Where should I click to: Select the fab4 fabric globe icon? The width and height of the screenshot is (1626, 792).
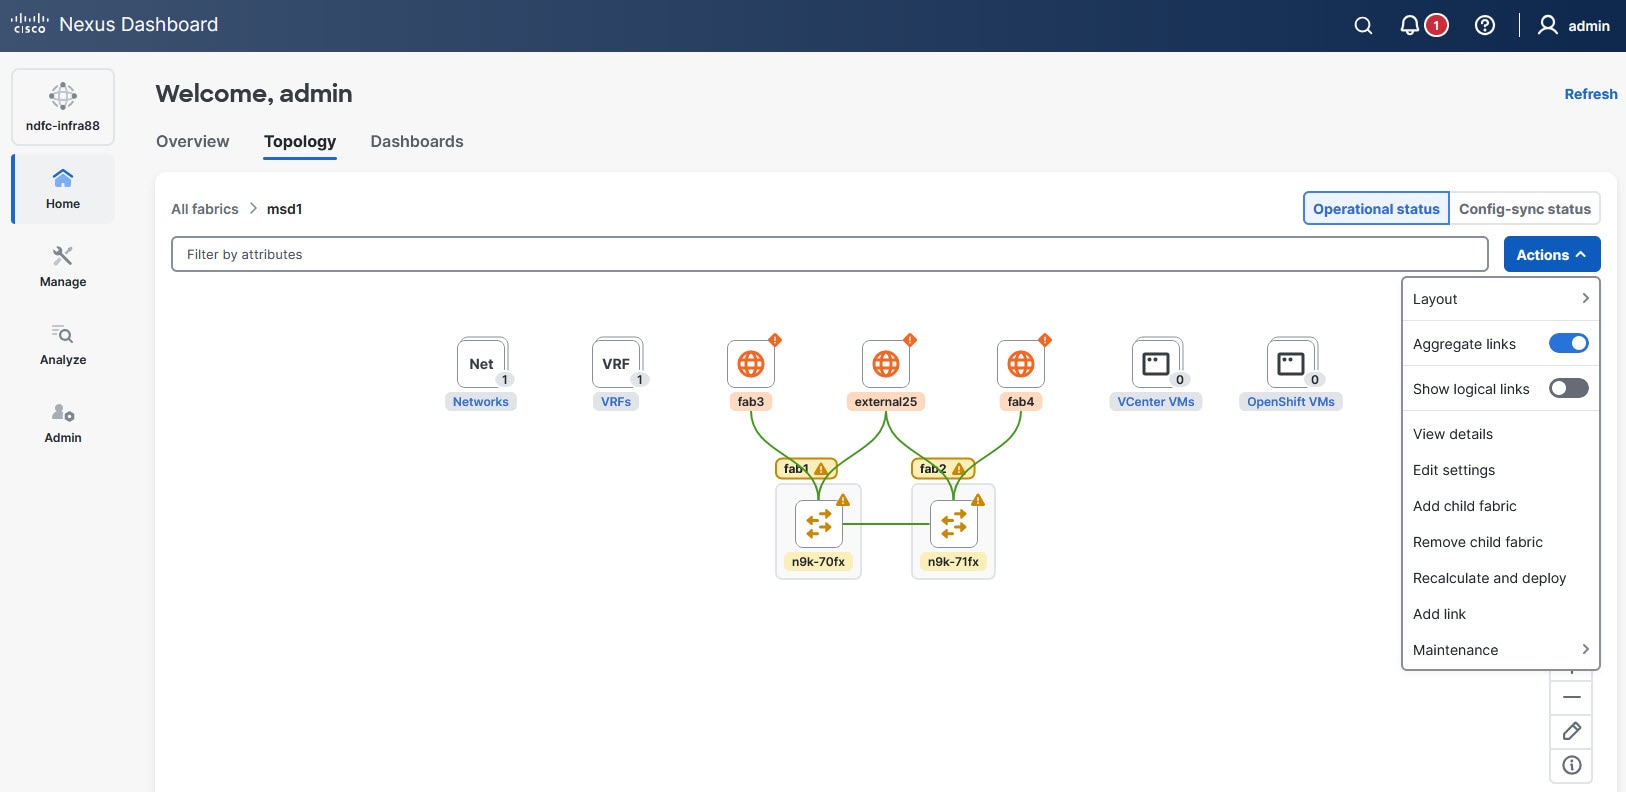(1021, 364)
